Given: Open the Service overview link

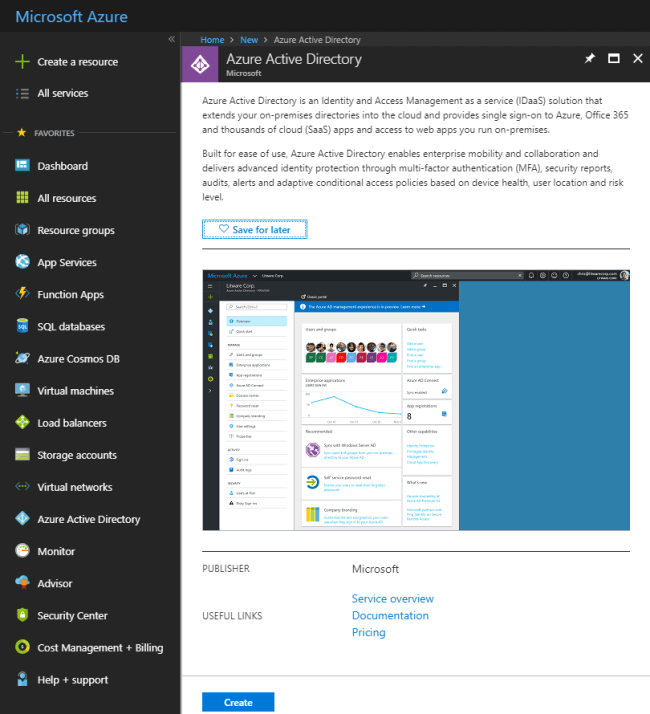Looking at the screenshot, I should click(x=393, y=599).
